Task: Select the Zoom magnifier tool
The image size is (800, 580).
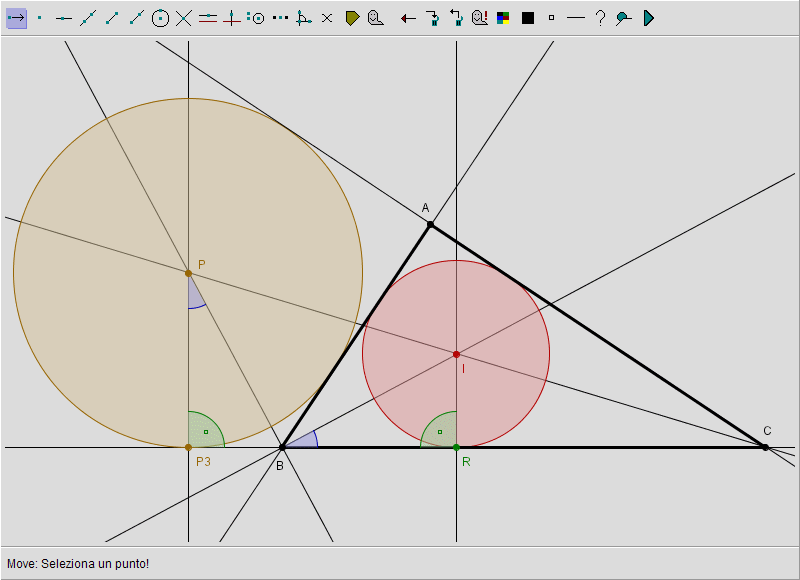Action: (624, 18)
